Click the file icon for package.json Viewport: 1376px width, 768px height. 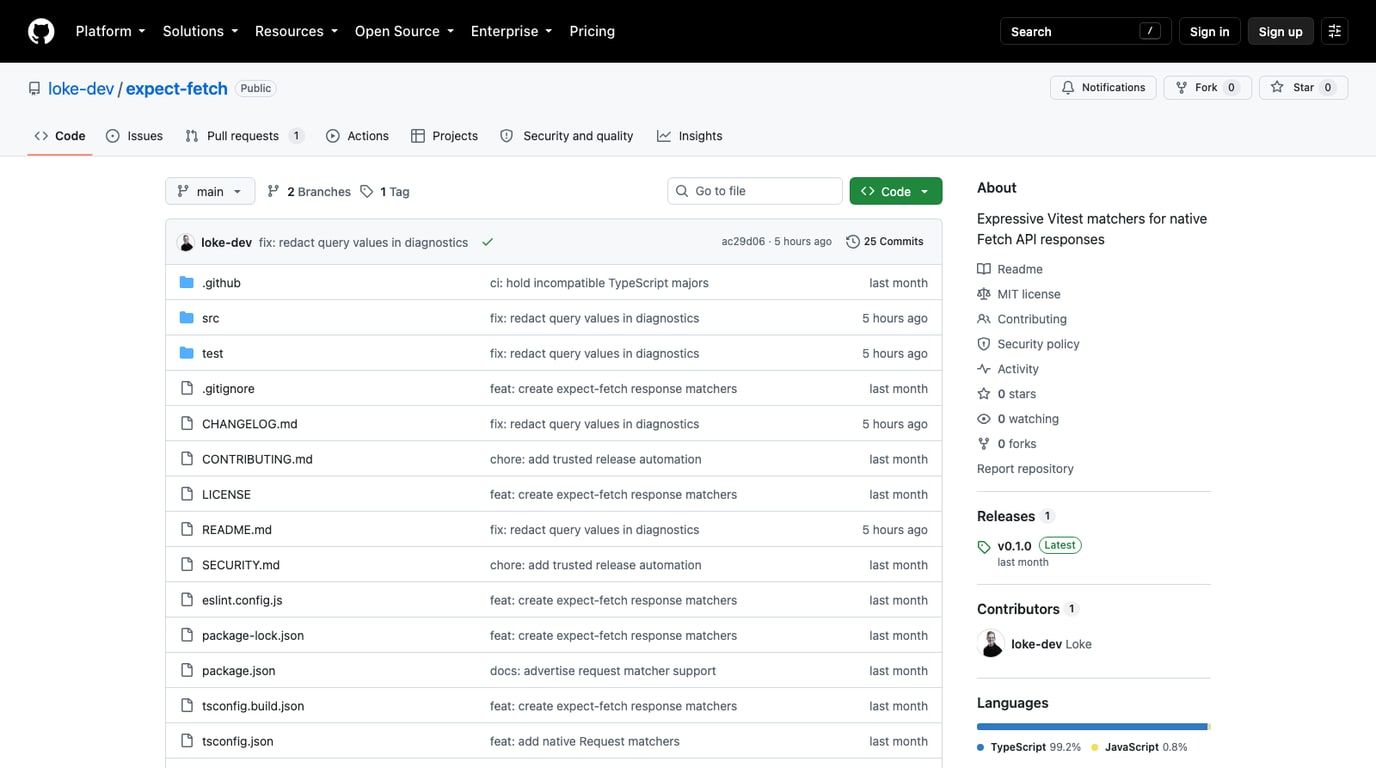[186, 670]
